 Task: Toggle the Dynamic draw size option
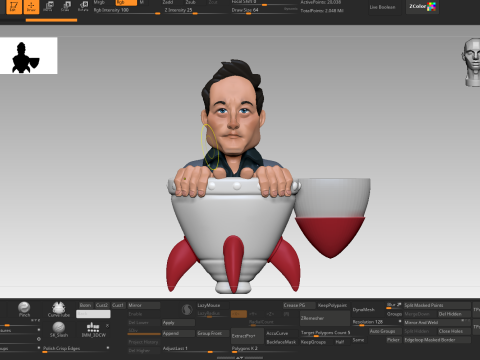[x=291, y=9]
